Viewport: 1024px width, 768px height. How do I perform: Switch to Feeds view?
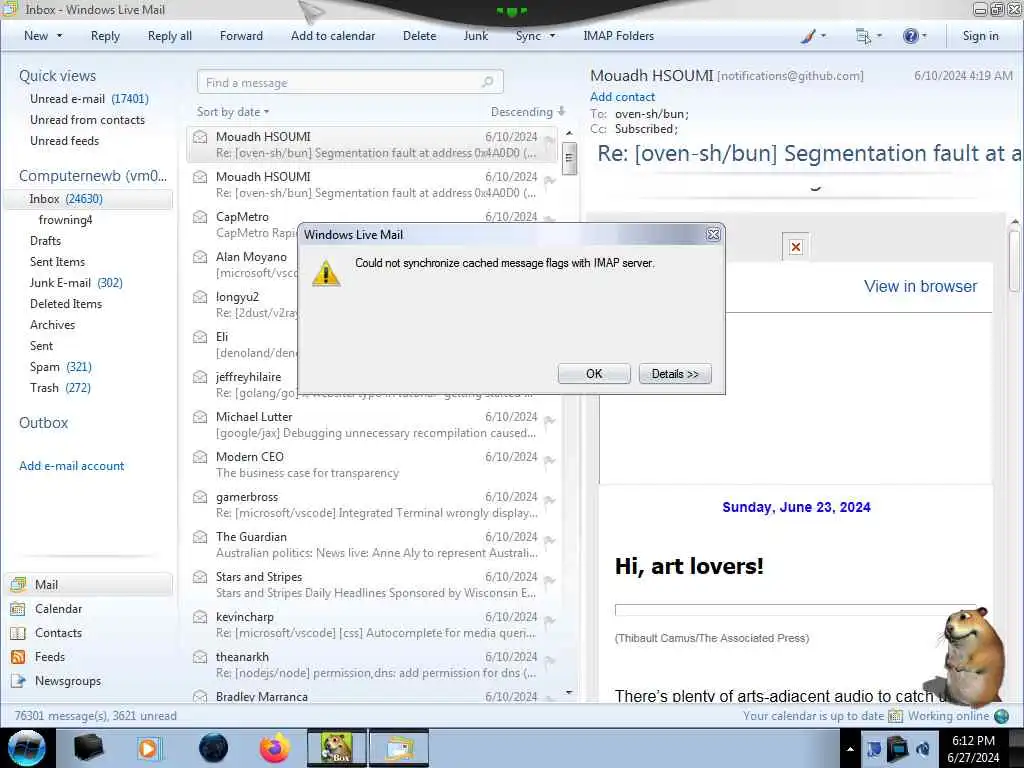click(x=50, y=656)
